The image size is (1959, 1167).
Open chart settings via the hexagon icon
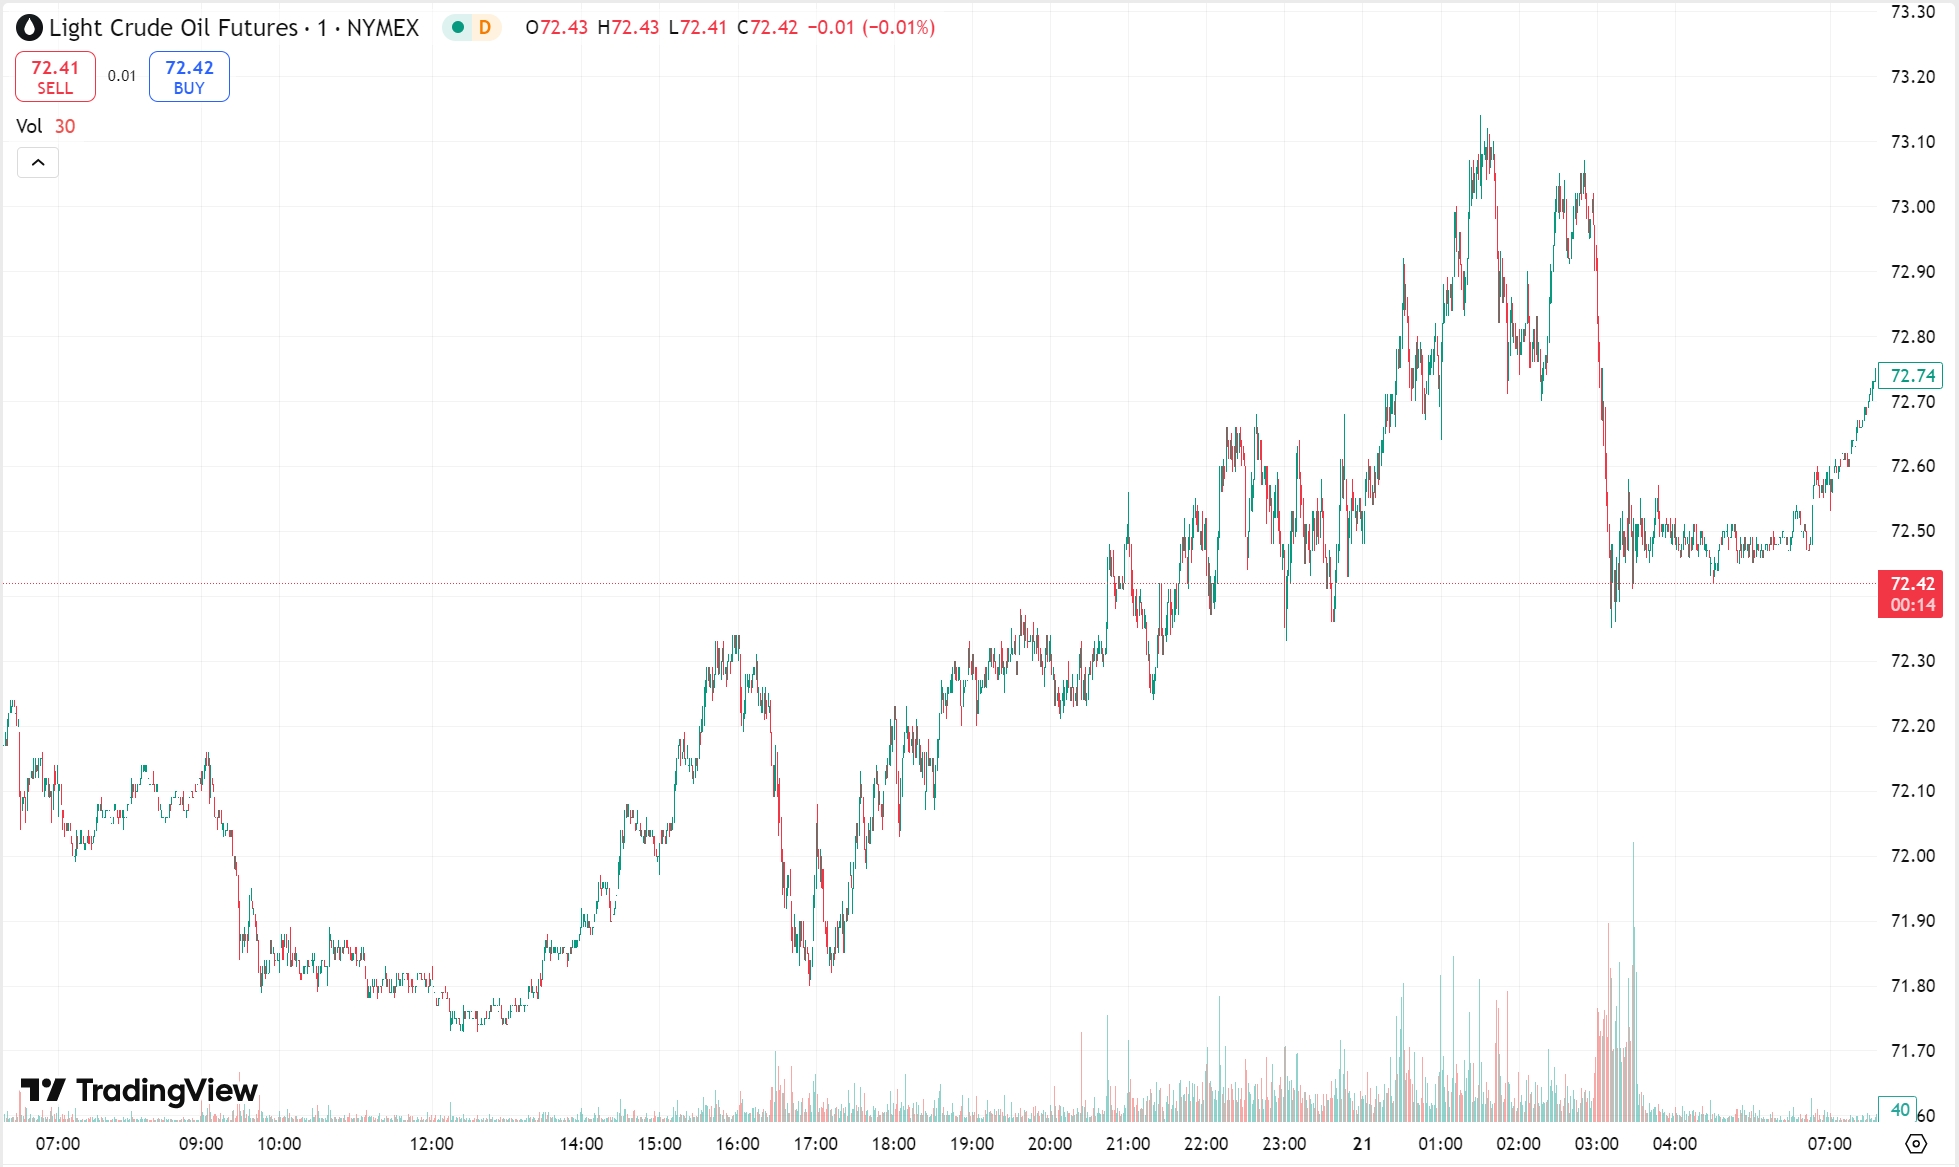1918,1144
